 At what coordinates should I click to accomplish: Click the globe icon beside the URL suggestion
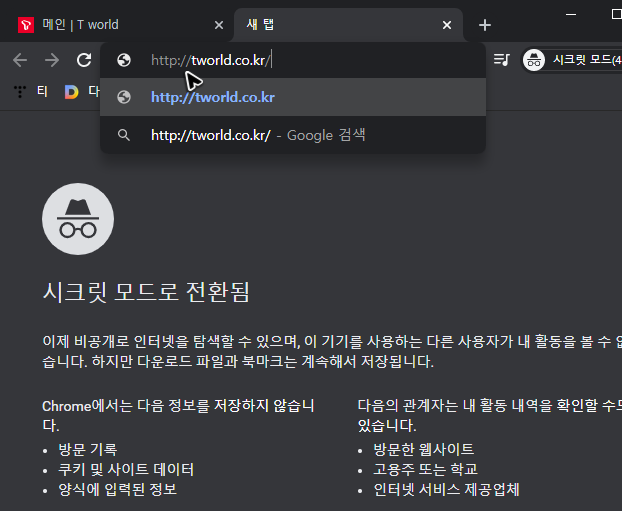point(124,97)
